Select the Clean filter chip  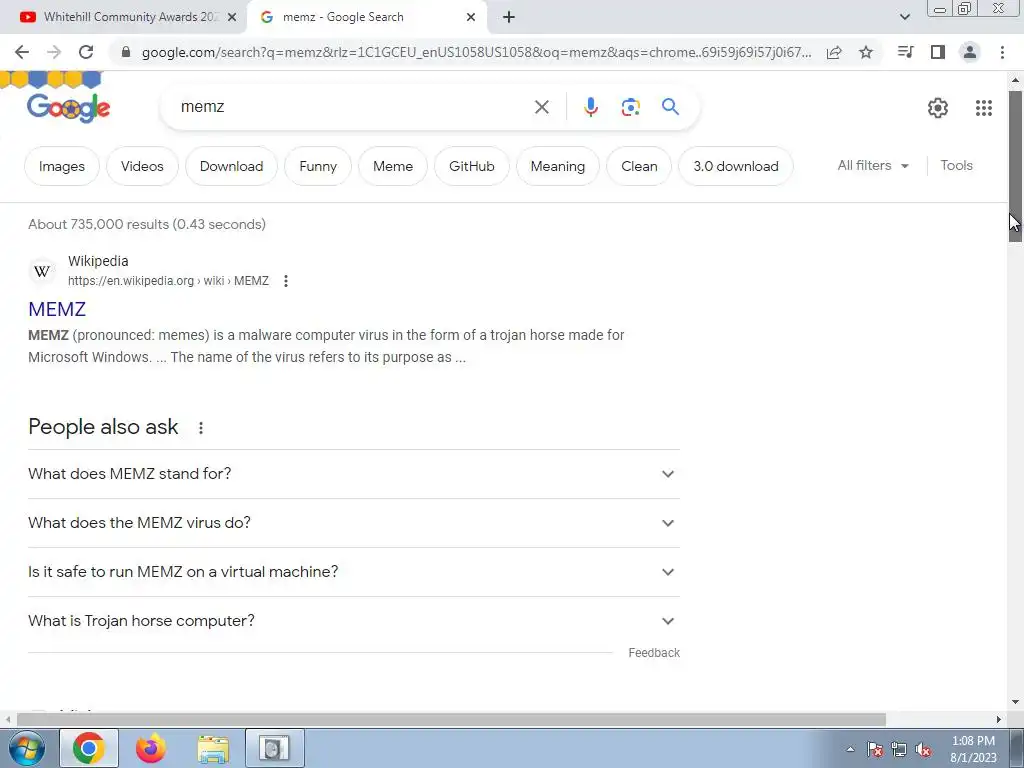639,166
